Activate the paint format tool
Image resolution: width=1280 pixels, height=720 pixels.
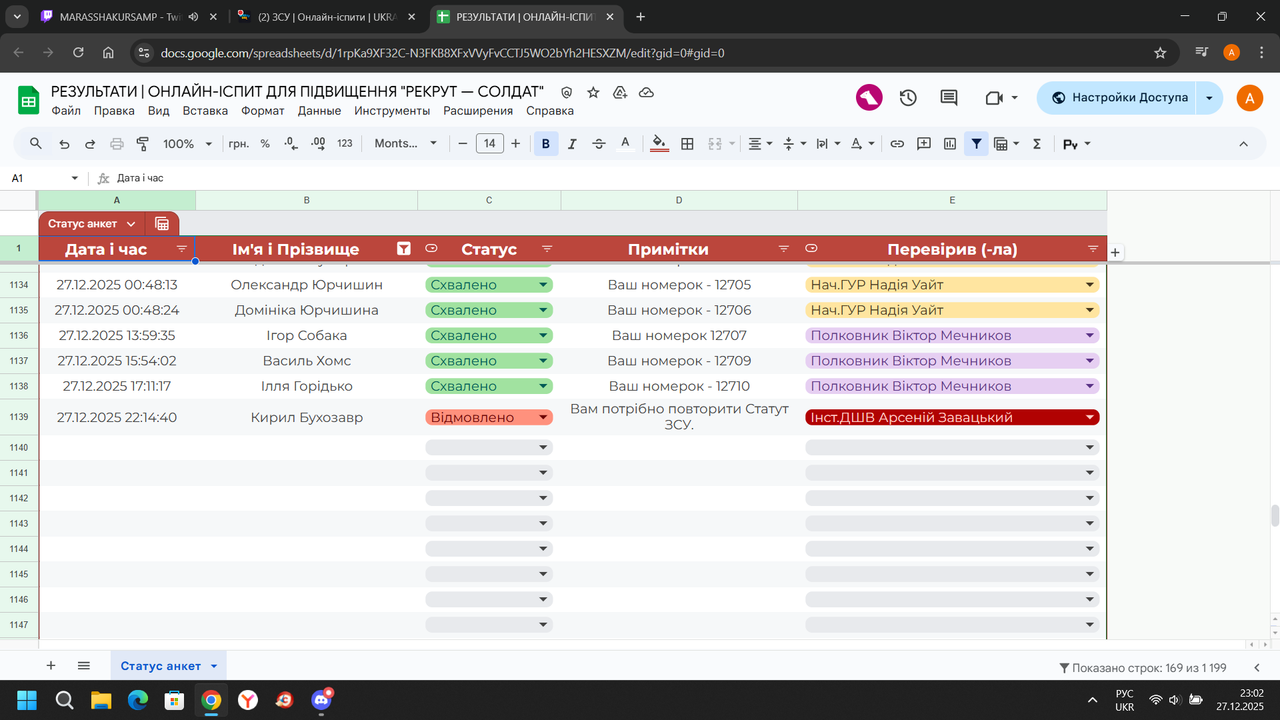[x=142, y=144]
